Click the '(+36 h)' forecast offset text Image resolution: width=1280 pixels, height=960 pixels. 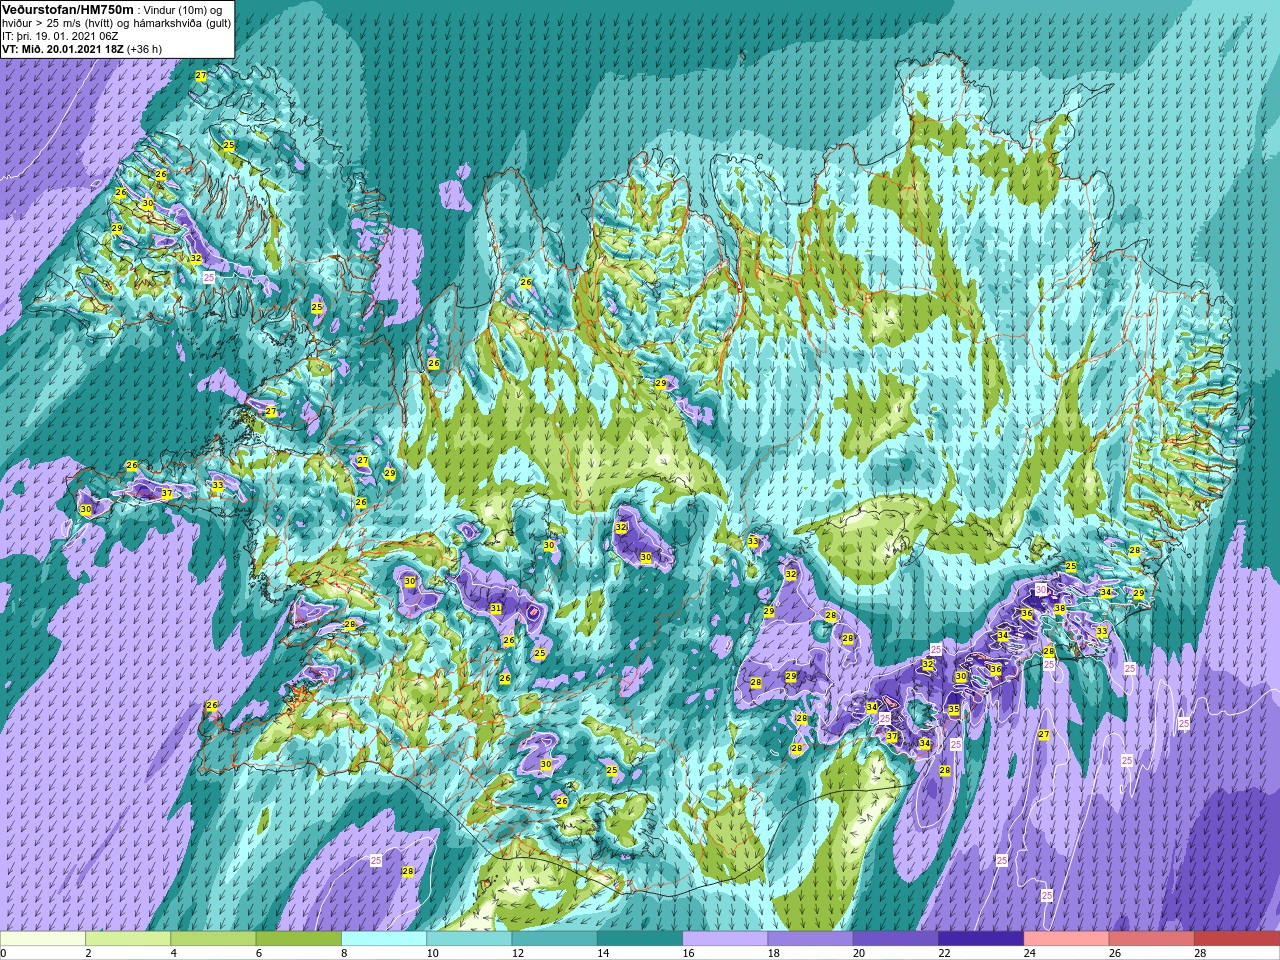click(x=144, y=48)
